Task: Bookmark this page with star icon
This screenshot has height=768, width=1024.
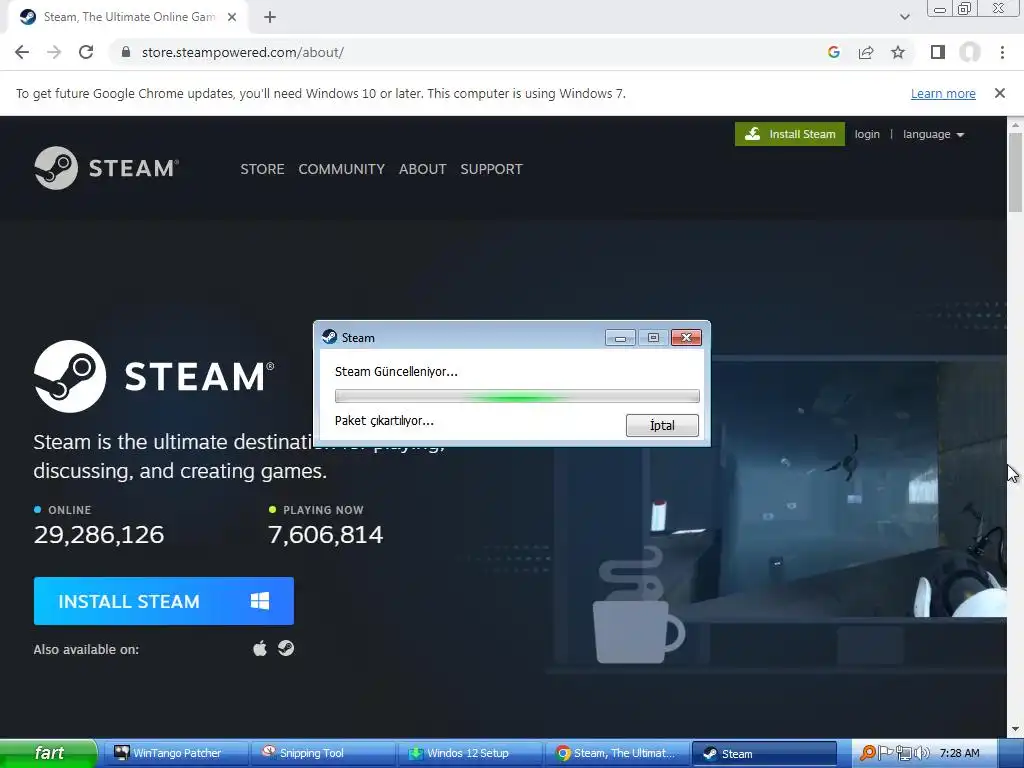Action: click(898, 52)
